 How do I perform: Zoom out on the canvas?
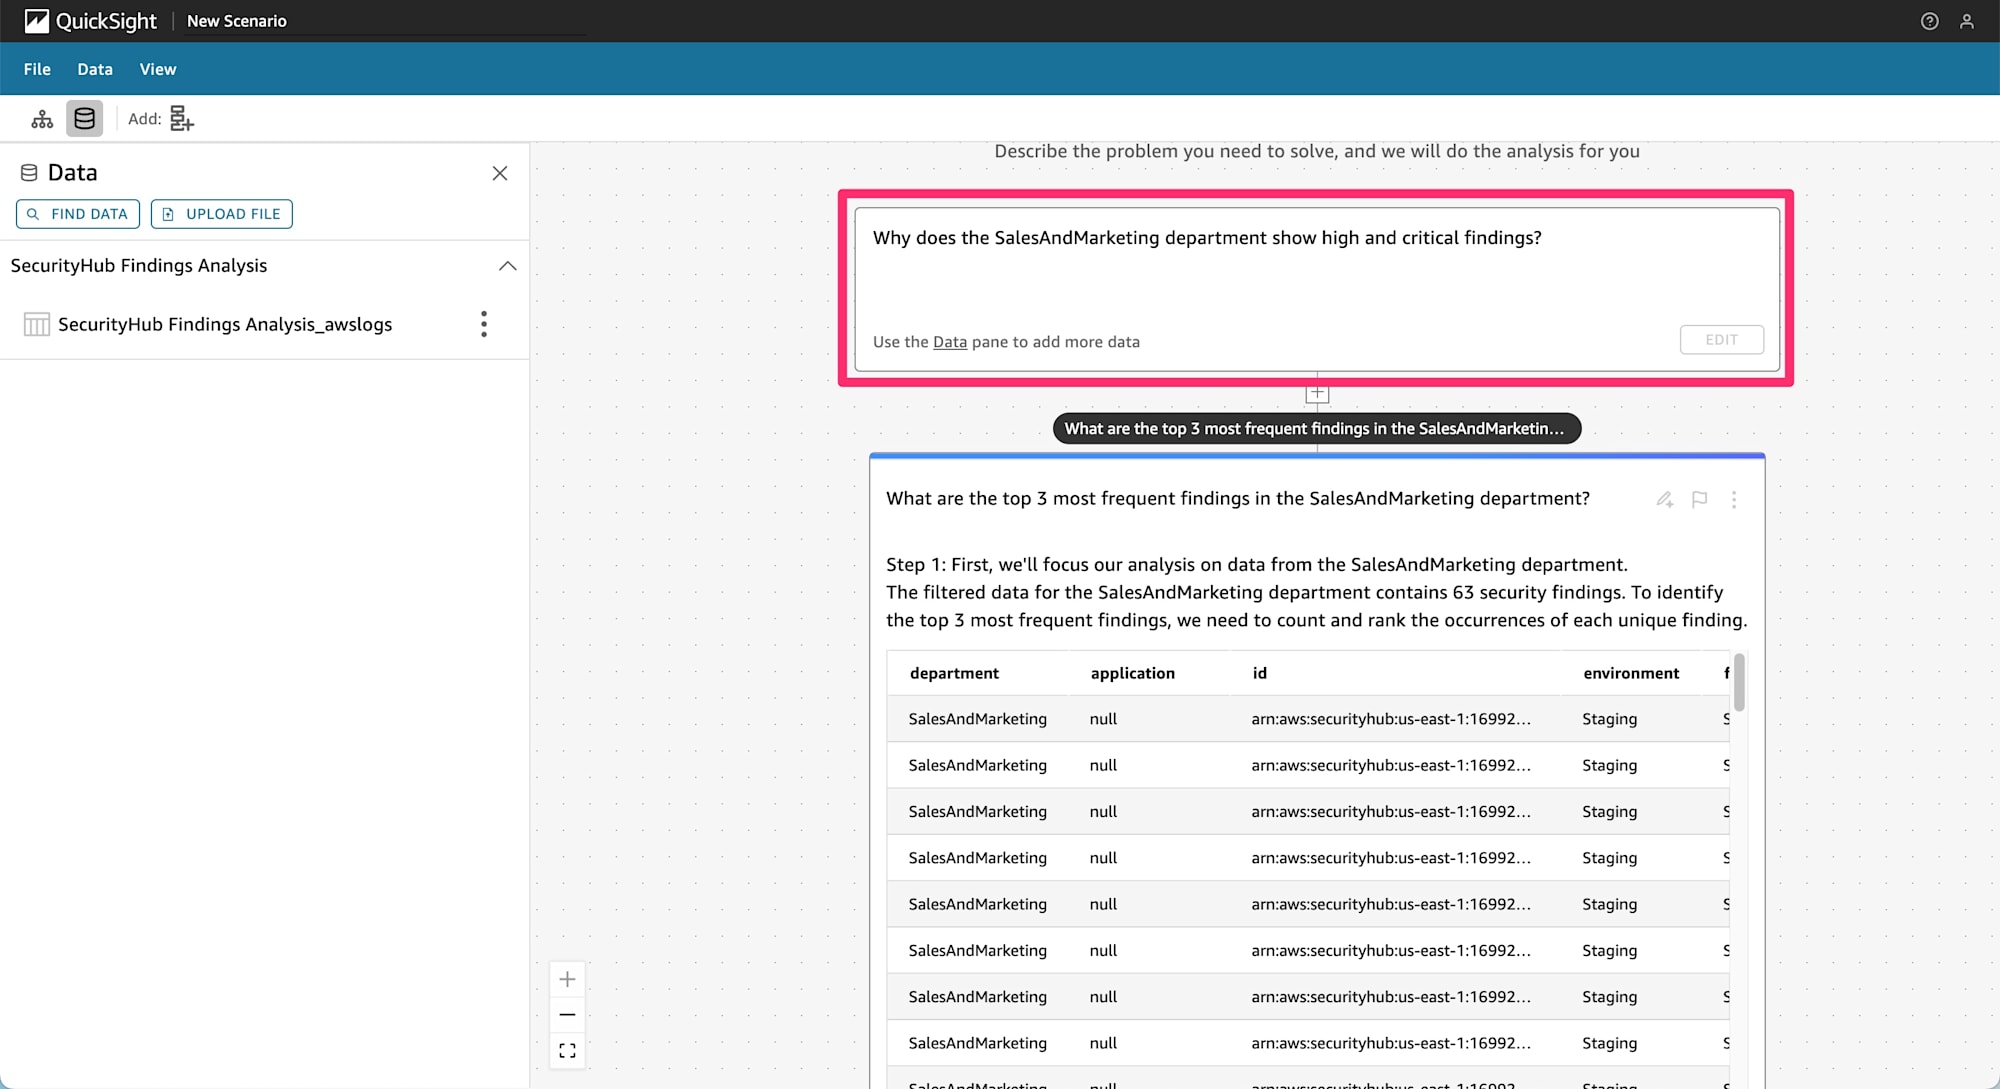point(567,1015)
